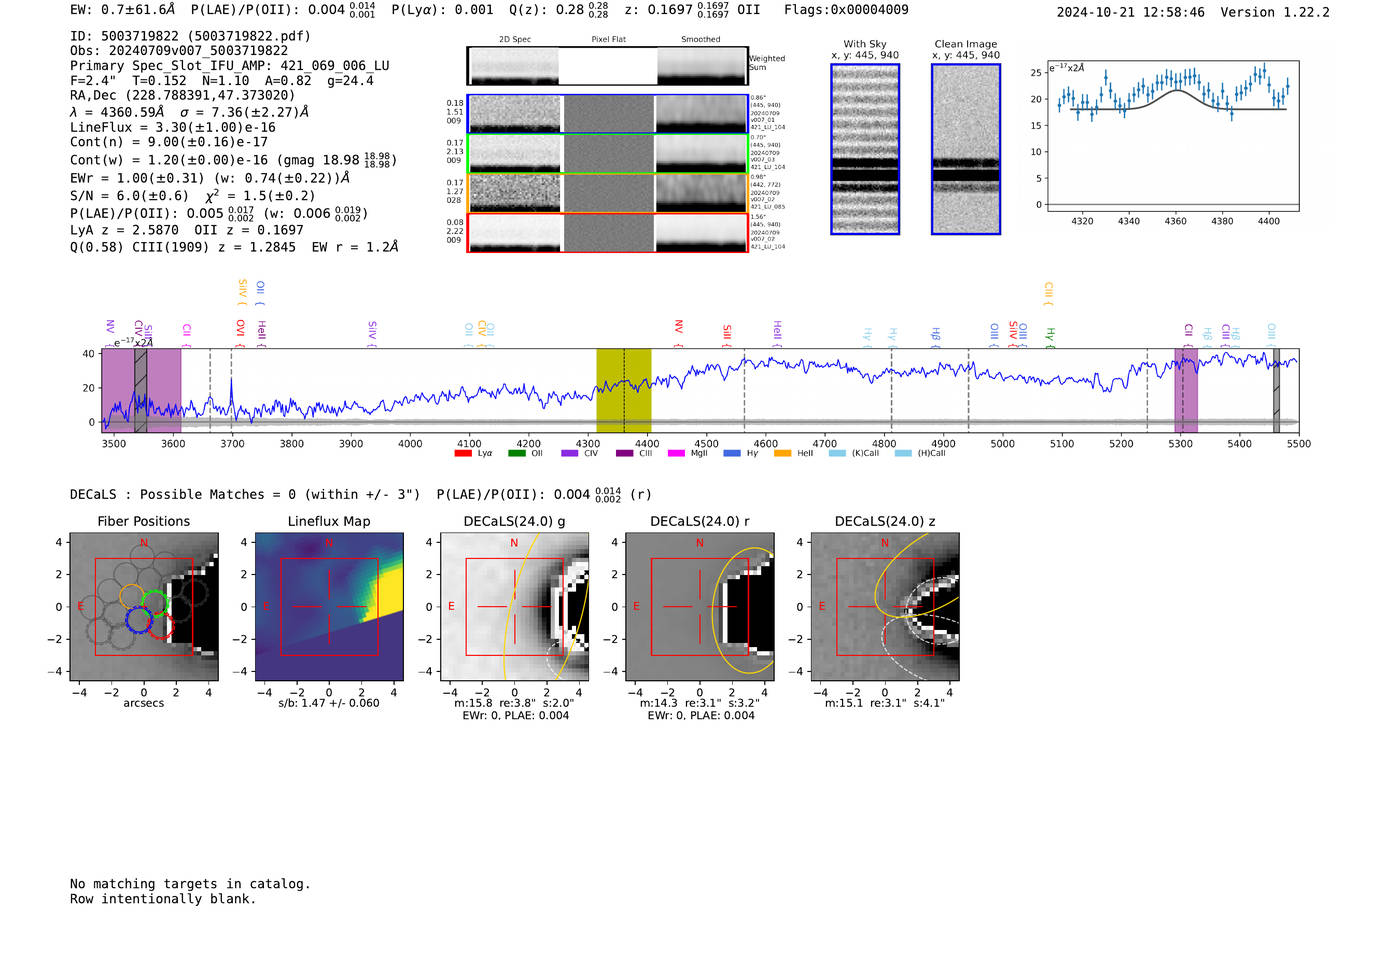
Task: Click the blue Hγ legend swatch
Action: pos(732,453)
